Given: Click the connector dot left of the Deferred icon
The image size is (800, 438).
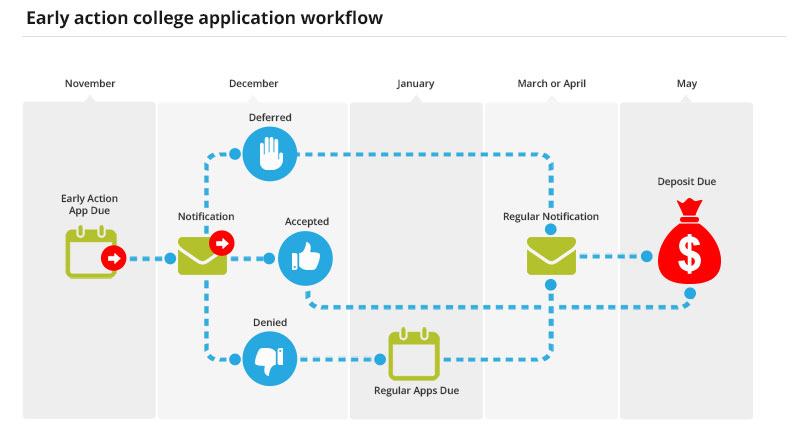Looking at the screenshot, I should pos(235,154).
